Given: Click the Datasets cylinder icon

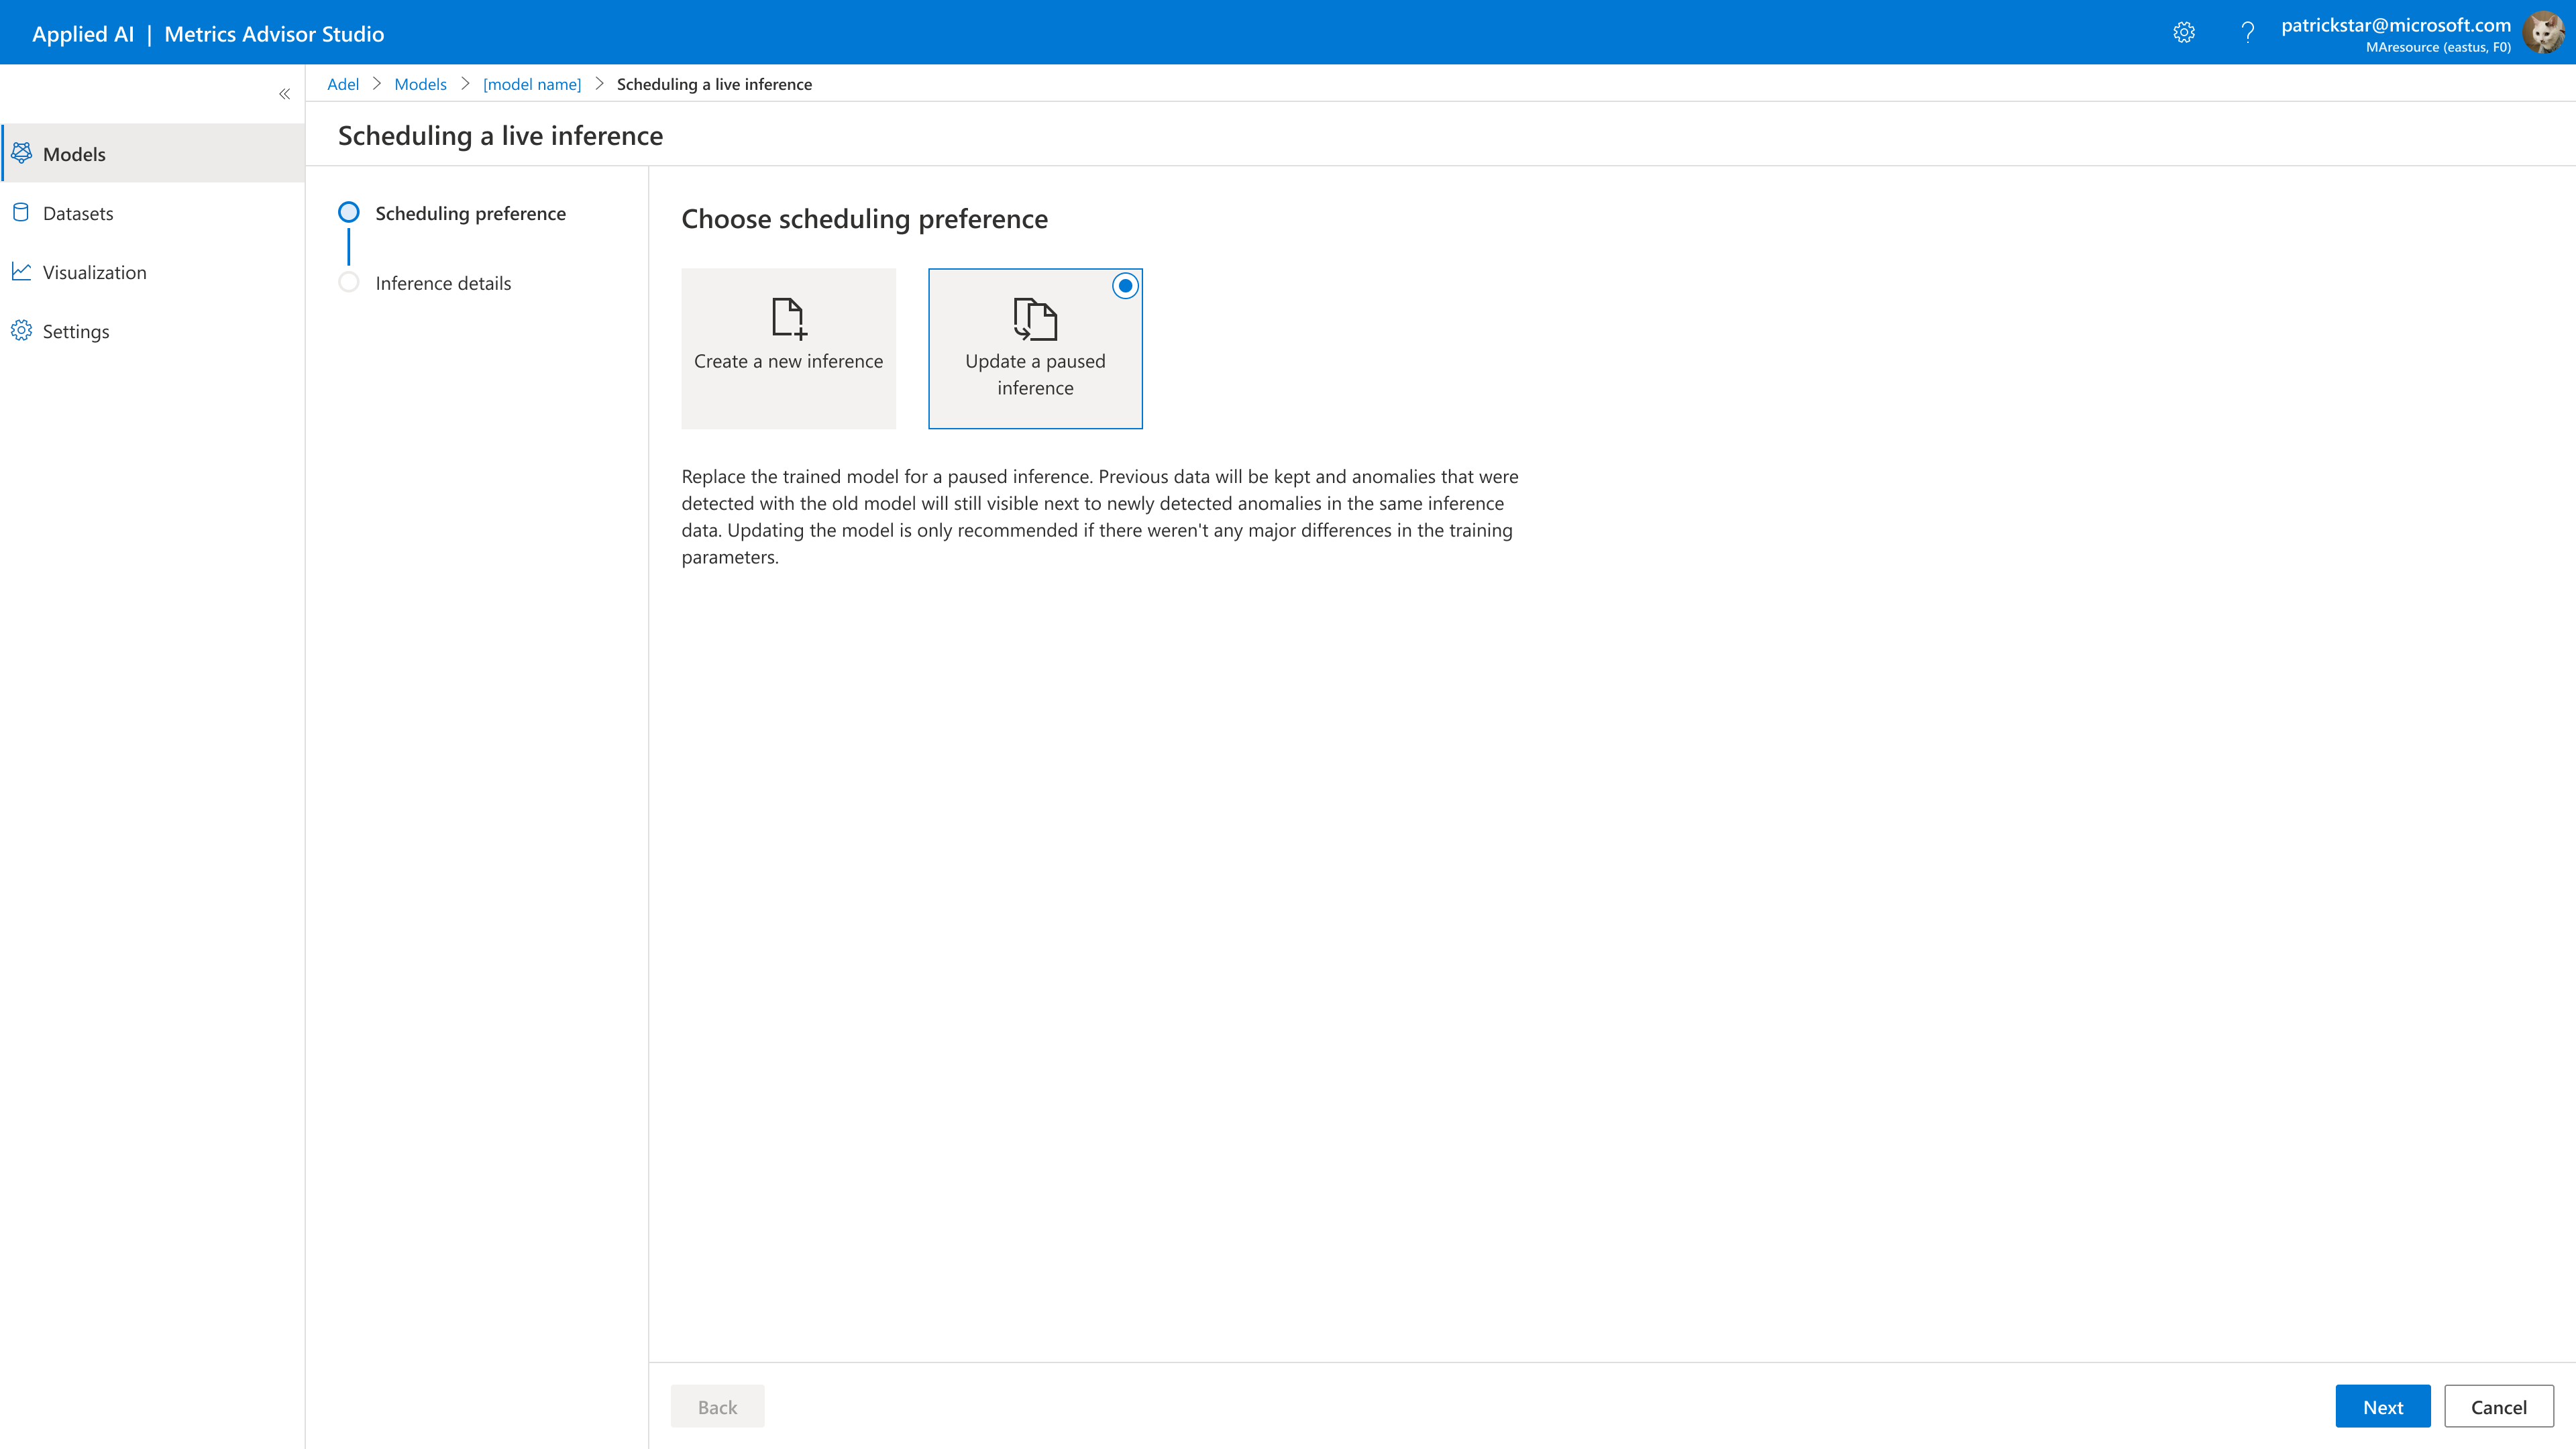Looking at the screenshot, I should [x=21, y=212].
